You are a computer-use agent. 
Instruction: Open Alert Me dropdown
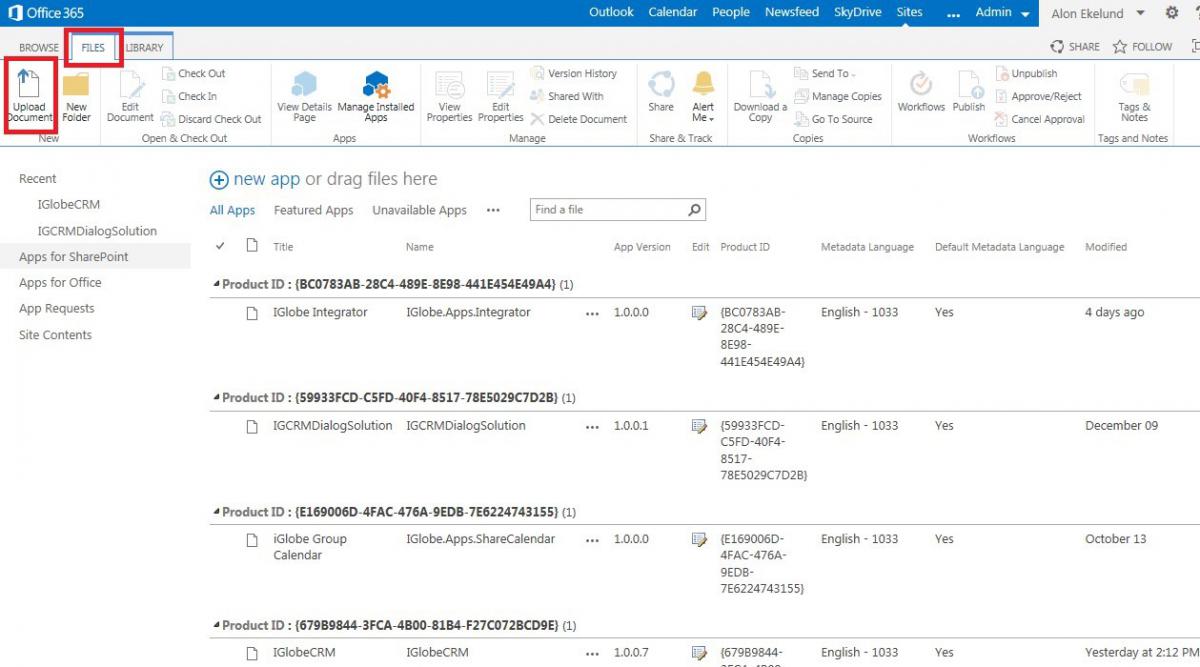pos(703,96)
